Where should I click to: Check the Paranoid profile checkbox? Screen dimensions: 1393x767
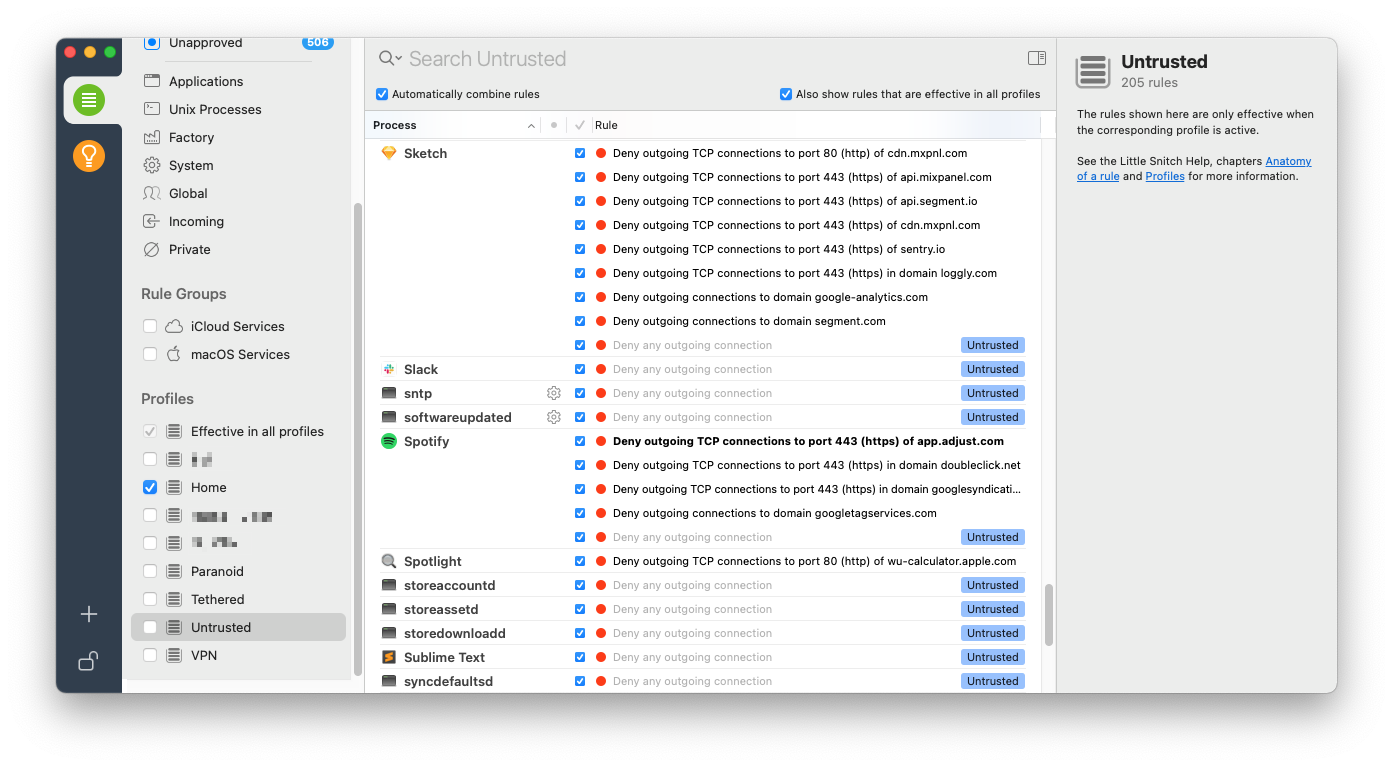(x=150, y=571)
